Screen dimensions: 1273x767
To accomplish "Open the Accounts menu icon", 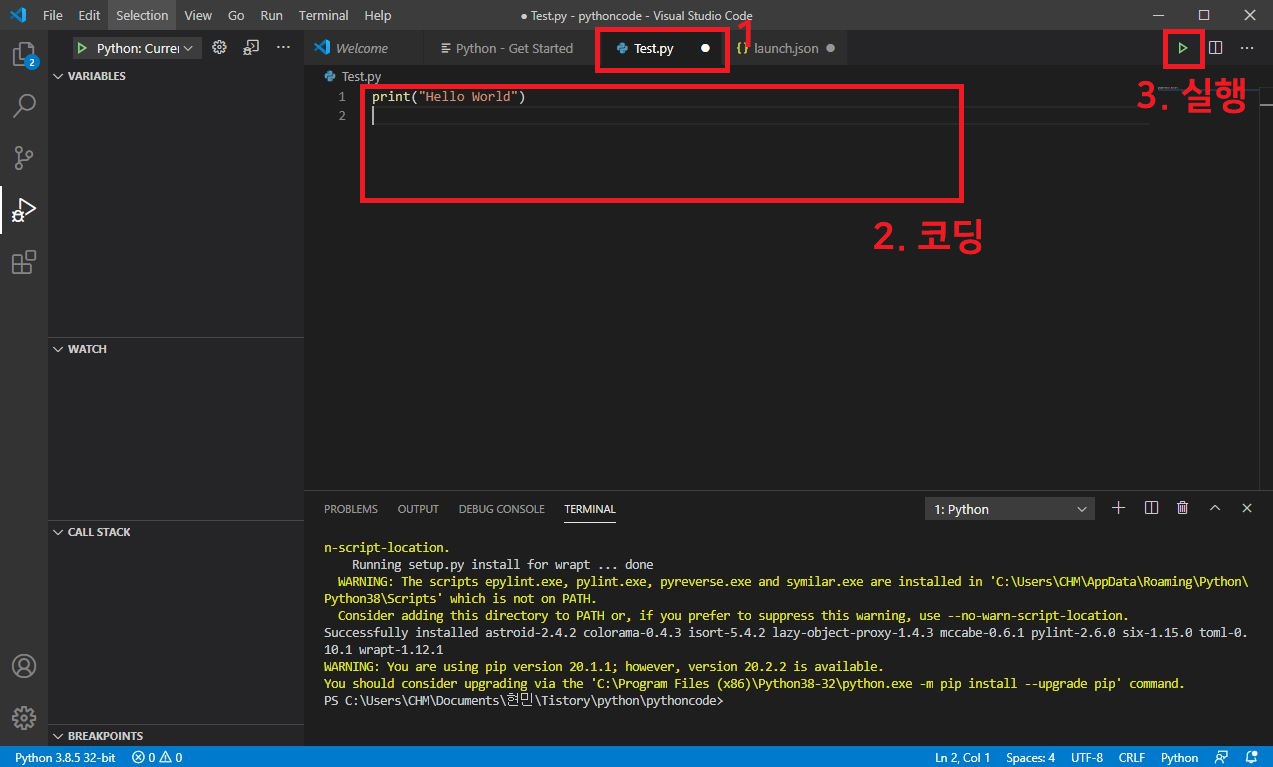I will point(24,666).
